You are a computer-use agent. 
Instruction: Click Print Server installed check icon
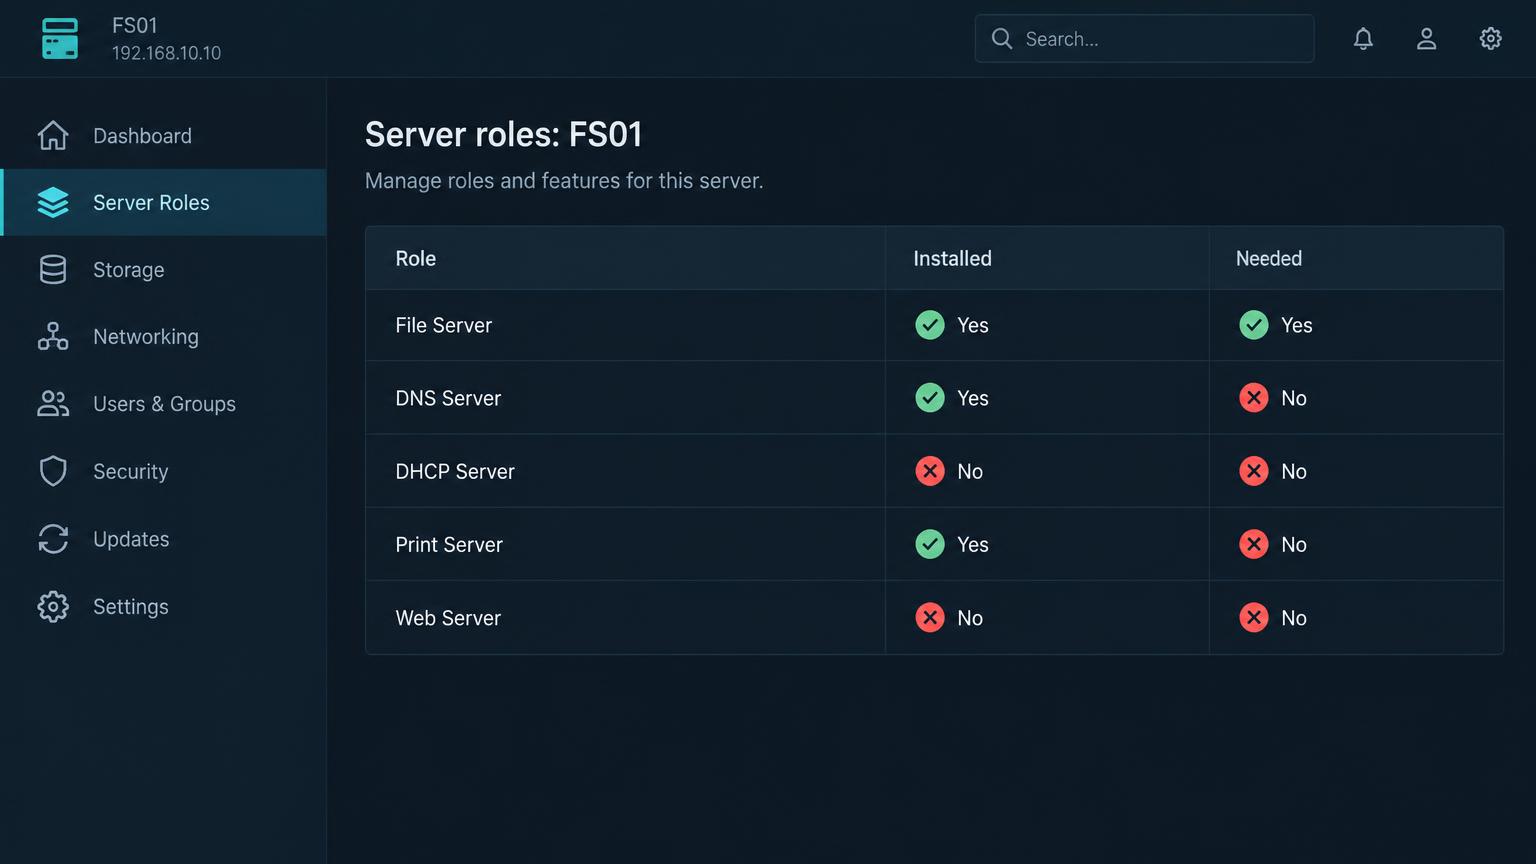tap(930, 544)
